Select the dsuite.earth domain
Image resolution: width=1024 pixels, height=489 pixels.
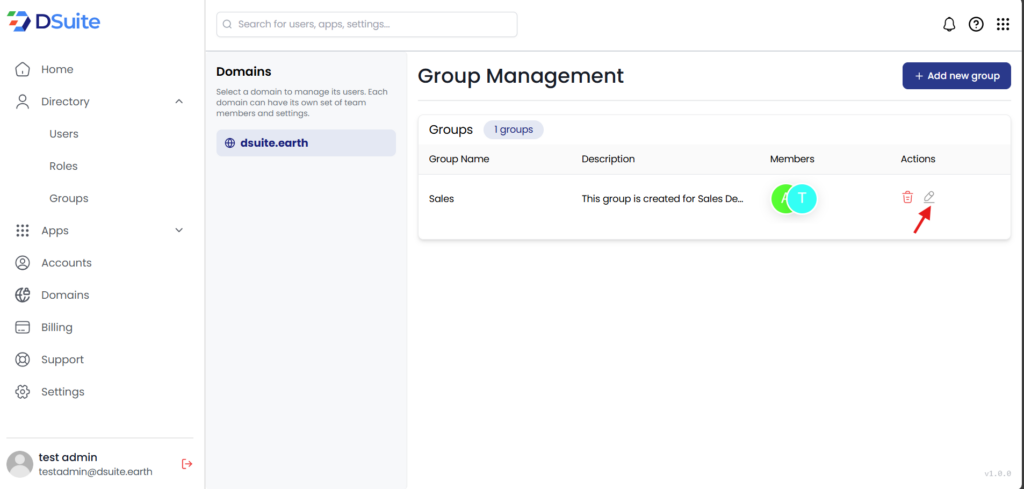click(x=305, y=143)
